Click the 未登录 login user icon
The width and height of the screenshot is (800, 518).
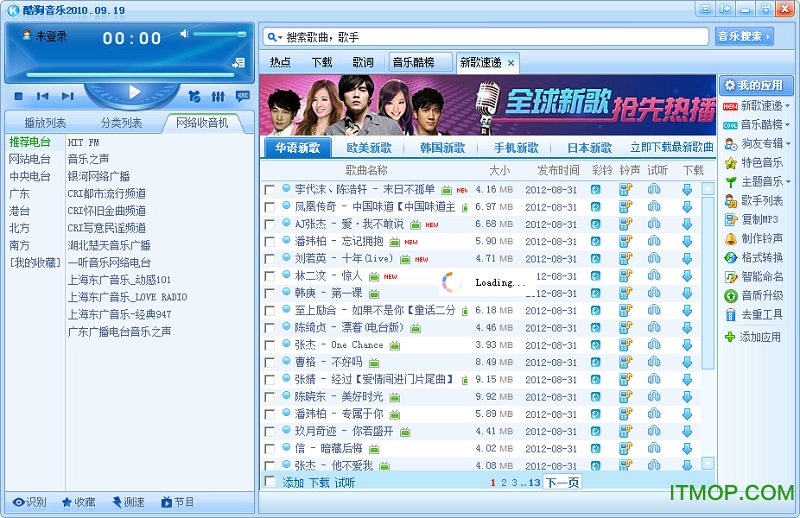(27, 35)
